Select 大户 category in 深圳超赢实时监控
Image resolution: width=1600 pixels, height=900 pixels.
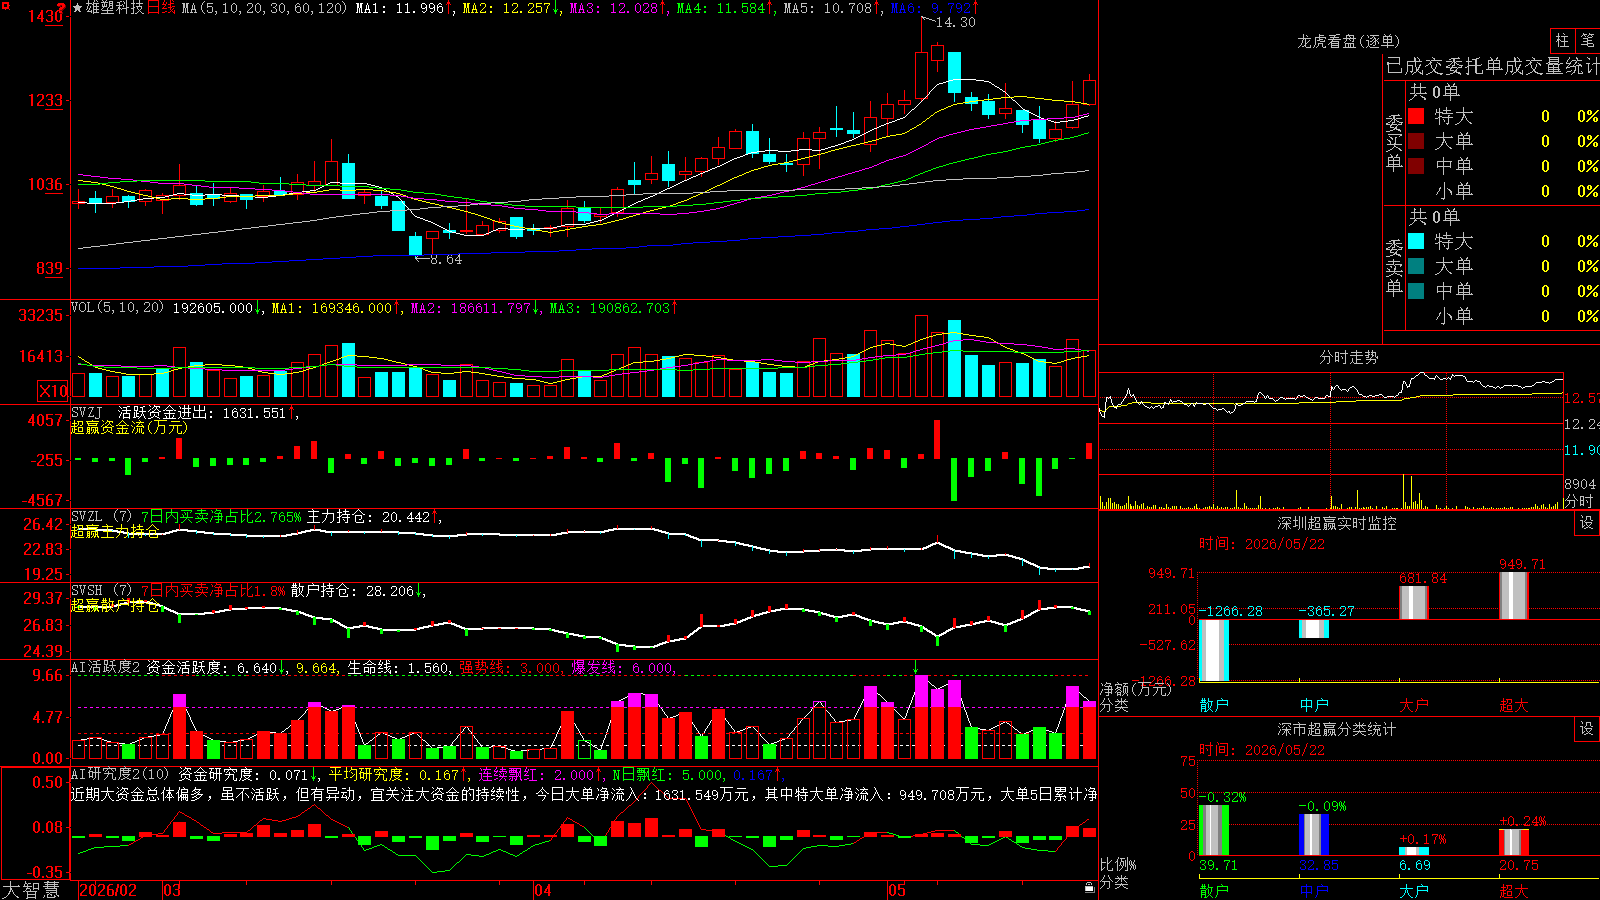coord(1414,705)
